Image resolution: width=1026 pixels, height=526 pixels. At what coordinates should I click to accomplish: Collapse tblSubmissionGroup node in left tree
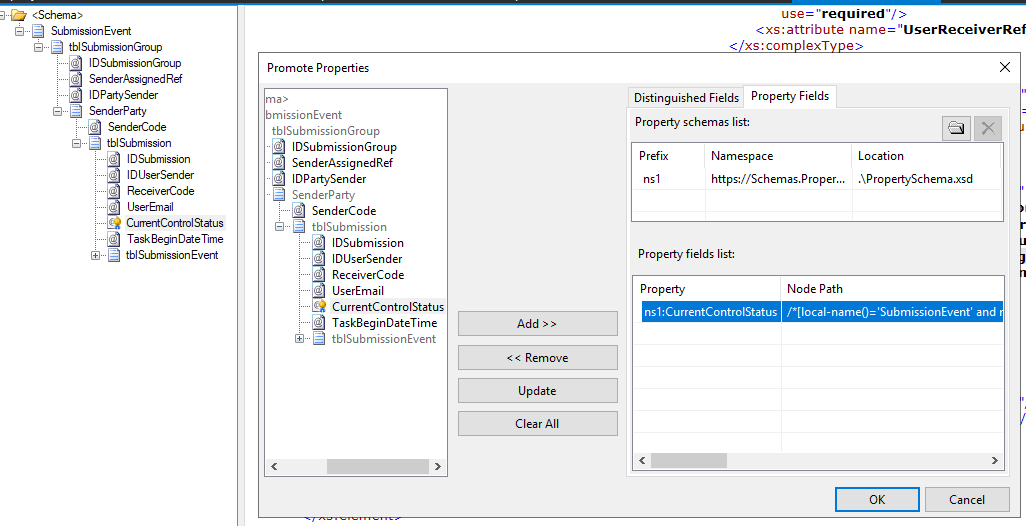[x=39, y=46]
